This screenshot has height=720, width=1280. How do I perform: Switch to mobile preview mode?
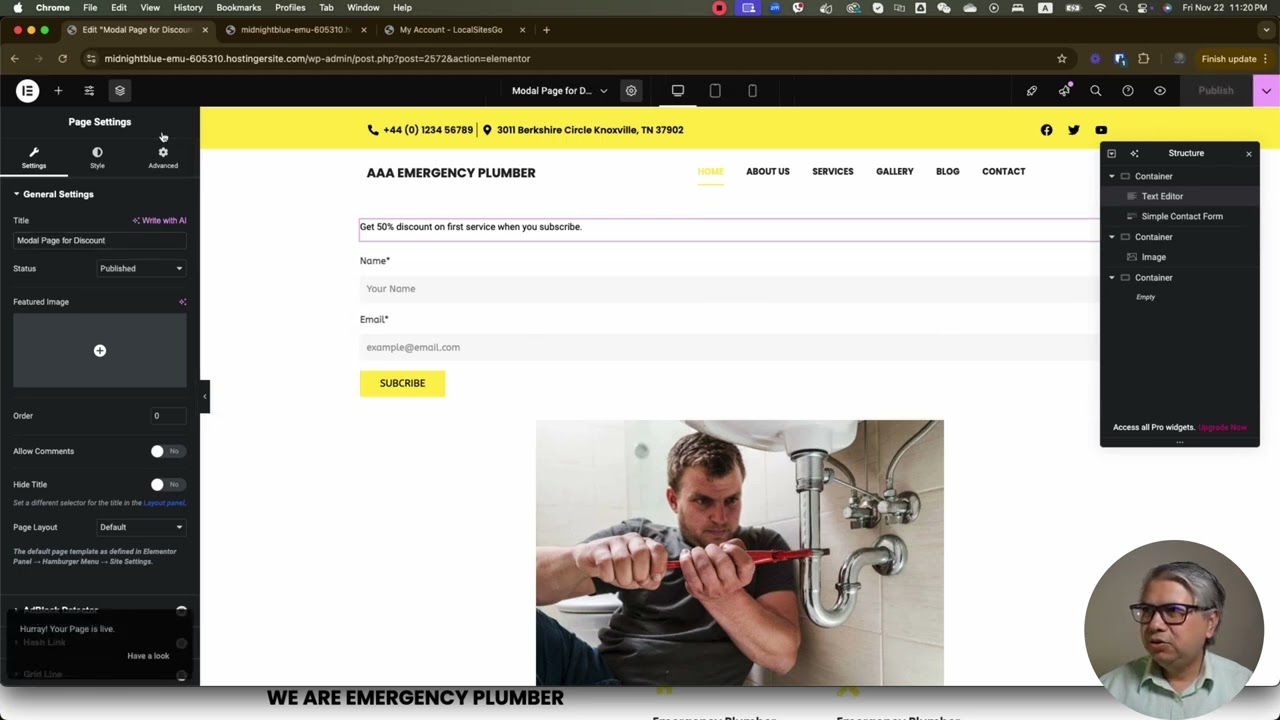[x=752, y=91]
